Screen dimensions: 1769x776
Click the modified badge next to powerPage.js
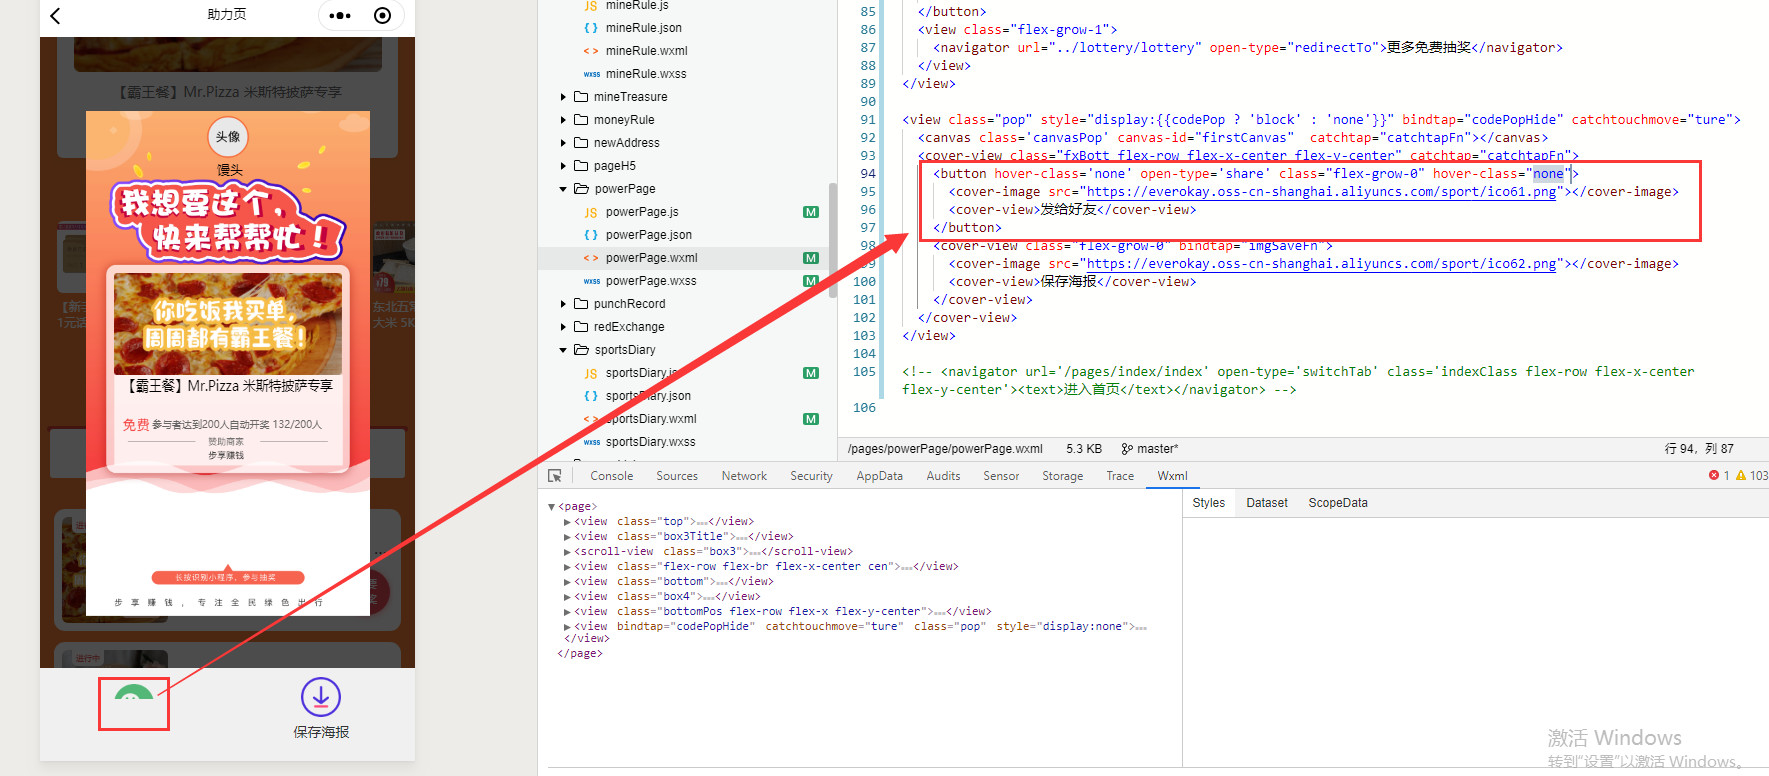pyautogui.click(x=811, y=212)
